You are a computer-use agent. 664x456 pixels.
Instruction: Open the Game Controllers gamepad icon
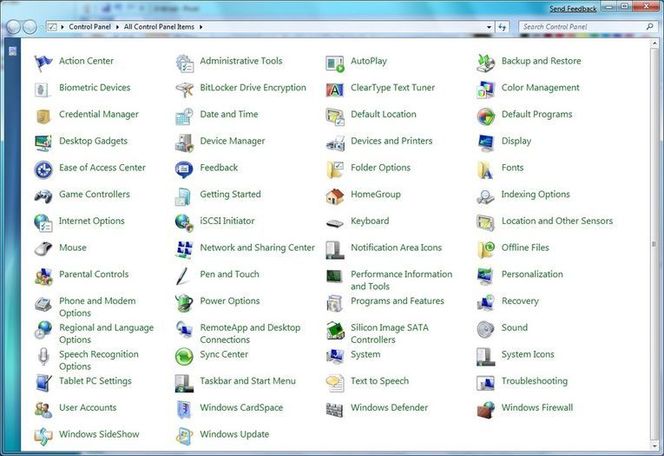43,196
